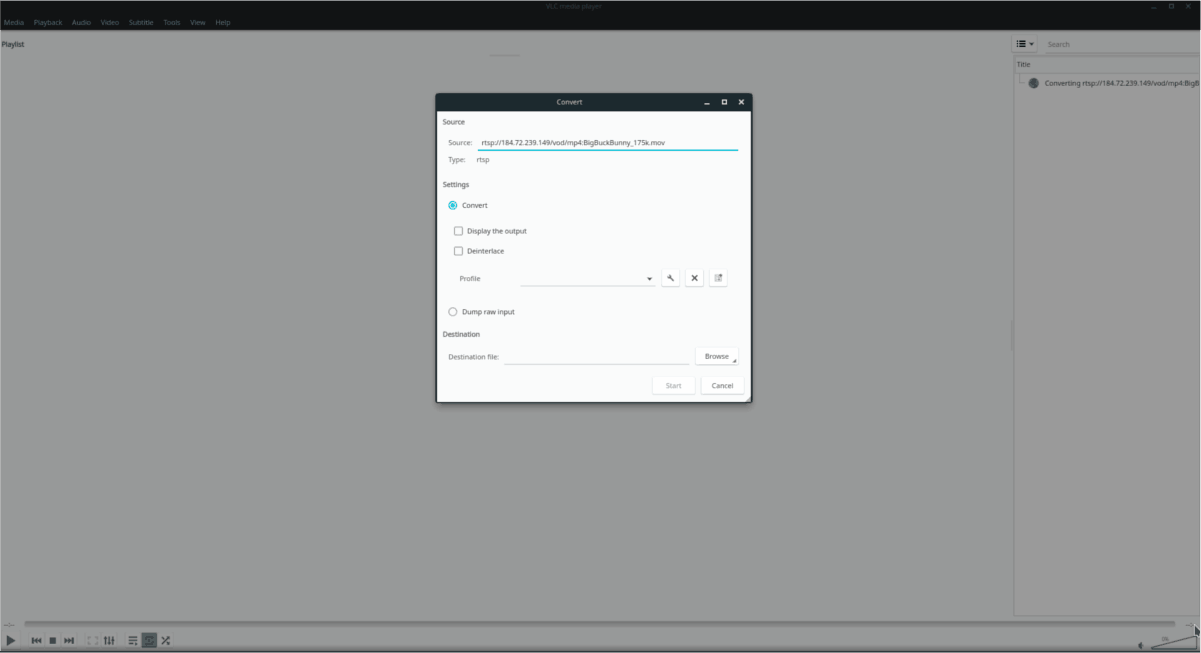Select the Converting rtsp playlist item
Screen dimensions: 1201x653
1114,83
